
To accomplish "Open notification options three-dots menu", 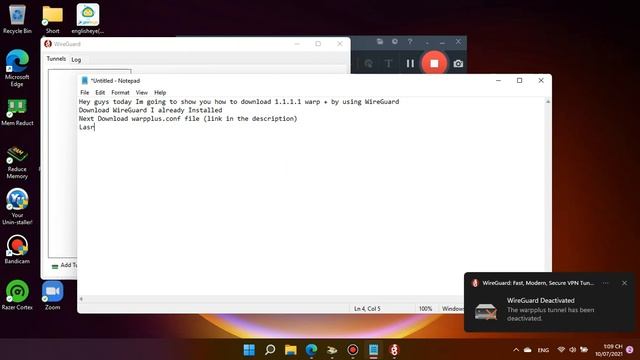I will coord(606,283).
